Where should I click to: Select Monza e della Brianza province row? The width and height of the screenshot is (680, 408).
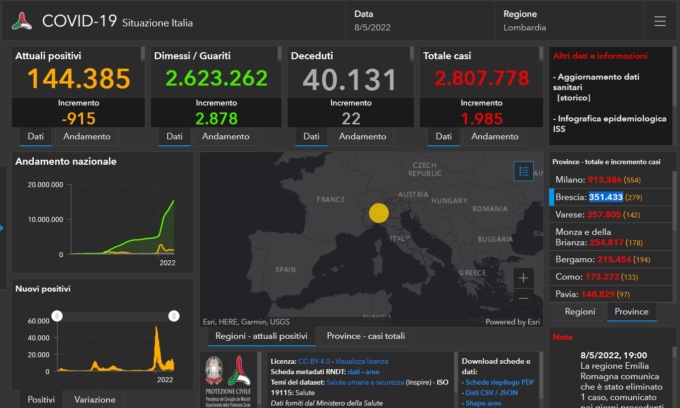611,237
